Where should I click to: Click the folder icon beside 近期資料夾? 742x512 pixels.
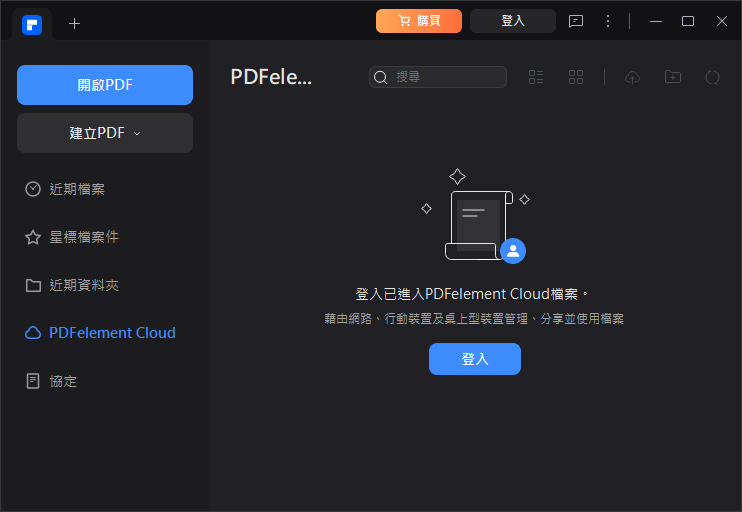click(33, 285)
